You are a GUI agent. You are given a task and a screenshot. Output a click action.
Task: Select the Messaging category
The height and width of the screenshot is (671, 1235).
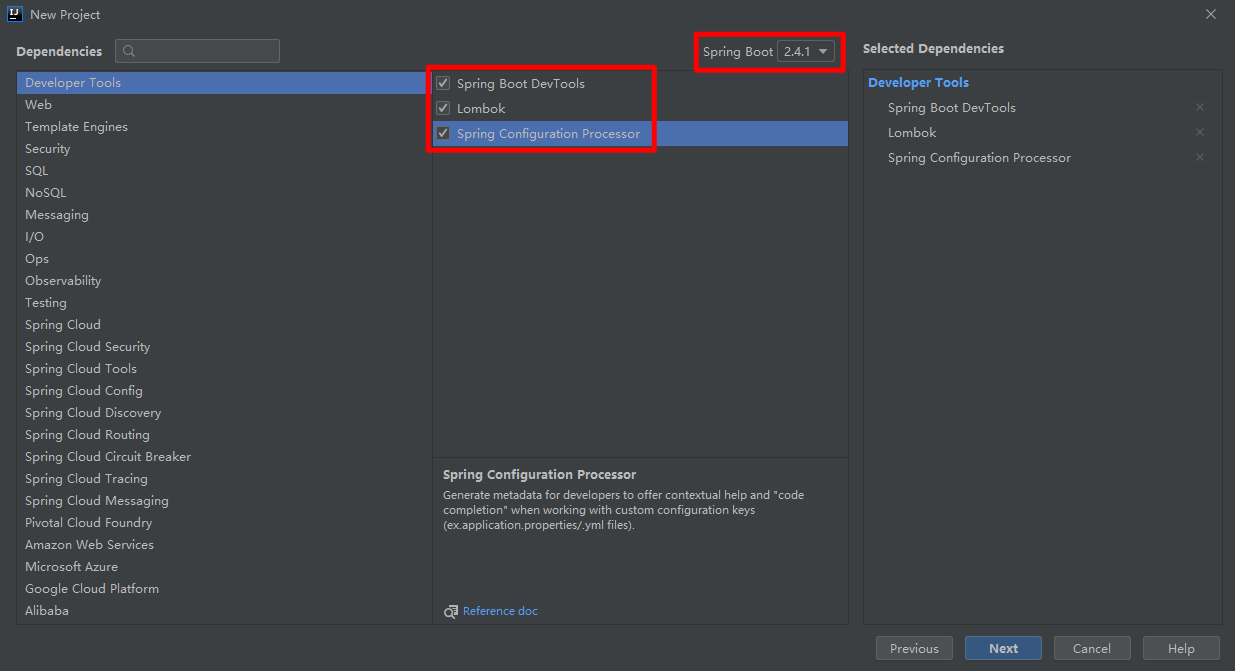pos(222,215)
